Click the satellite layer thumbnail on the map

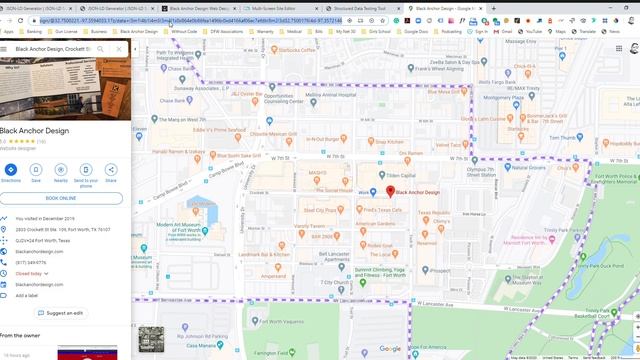(x=151, y=339)
